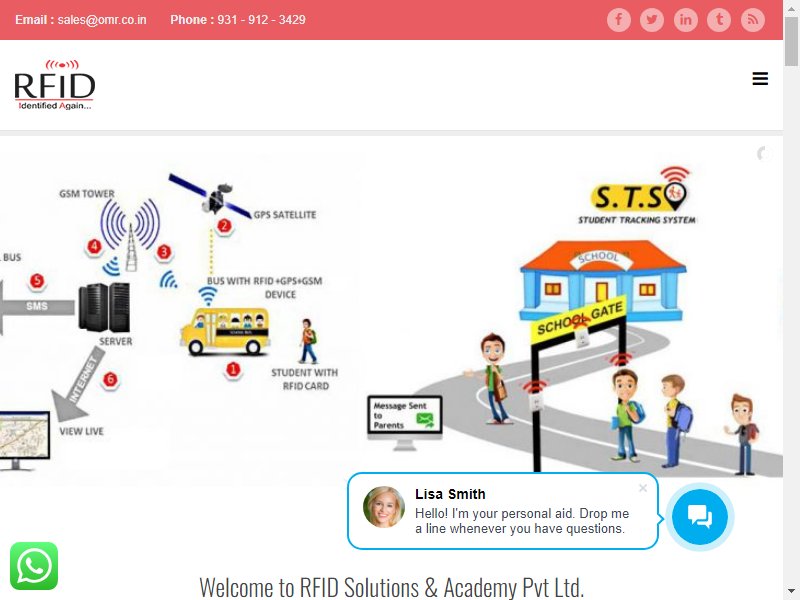The width and height of the screenshot is (800, 600).
Task: Open the Tumblr social icon
Action: point(719,20)
